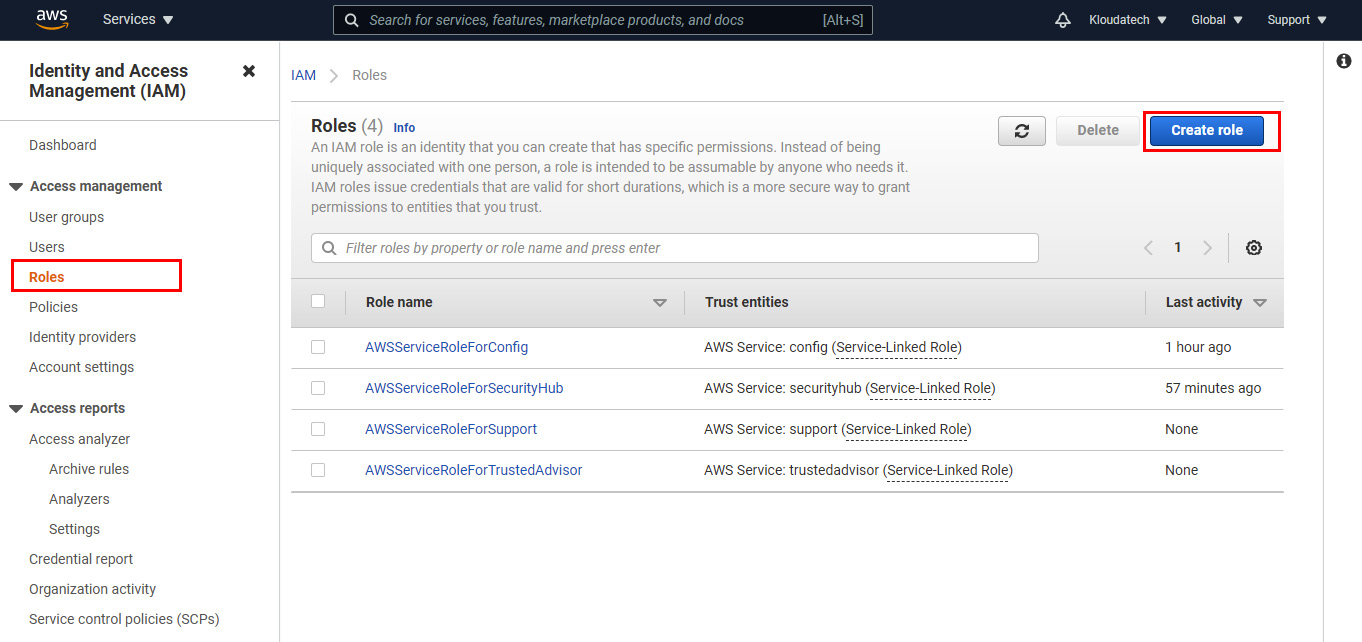Open Dashboard in the sidebar
This screenshot has height=642, width=1362.
(x=63, y=145)
